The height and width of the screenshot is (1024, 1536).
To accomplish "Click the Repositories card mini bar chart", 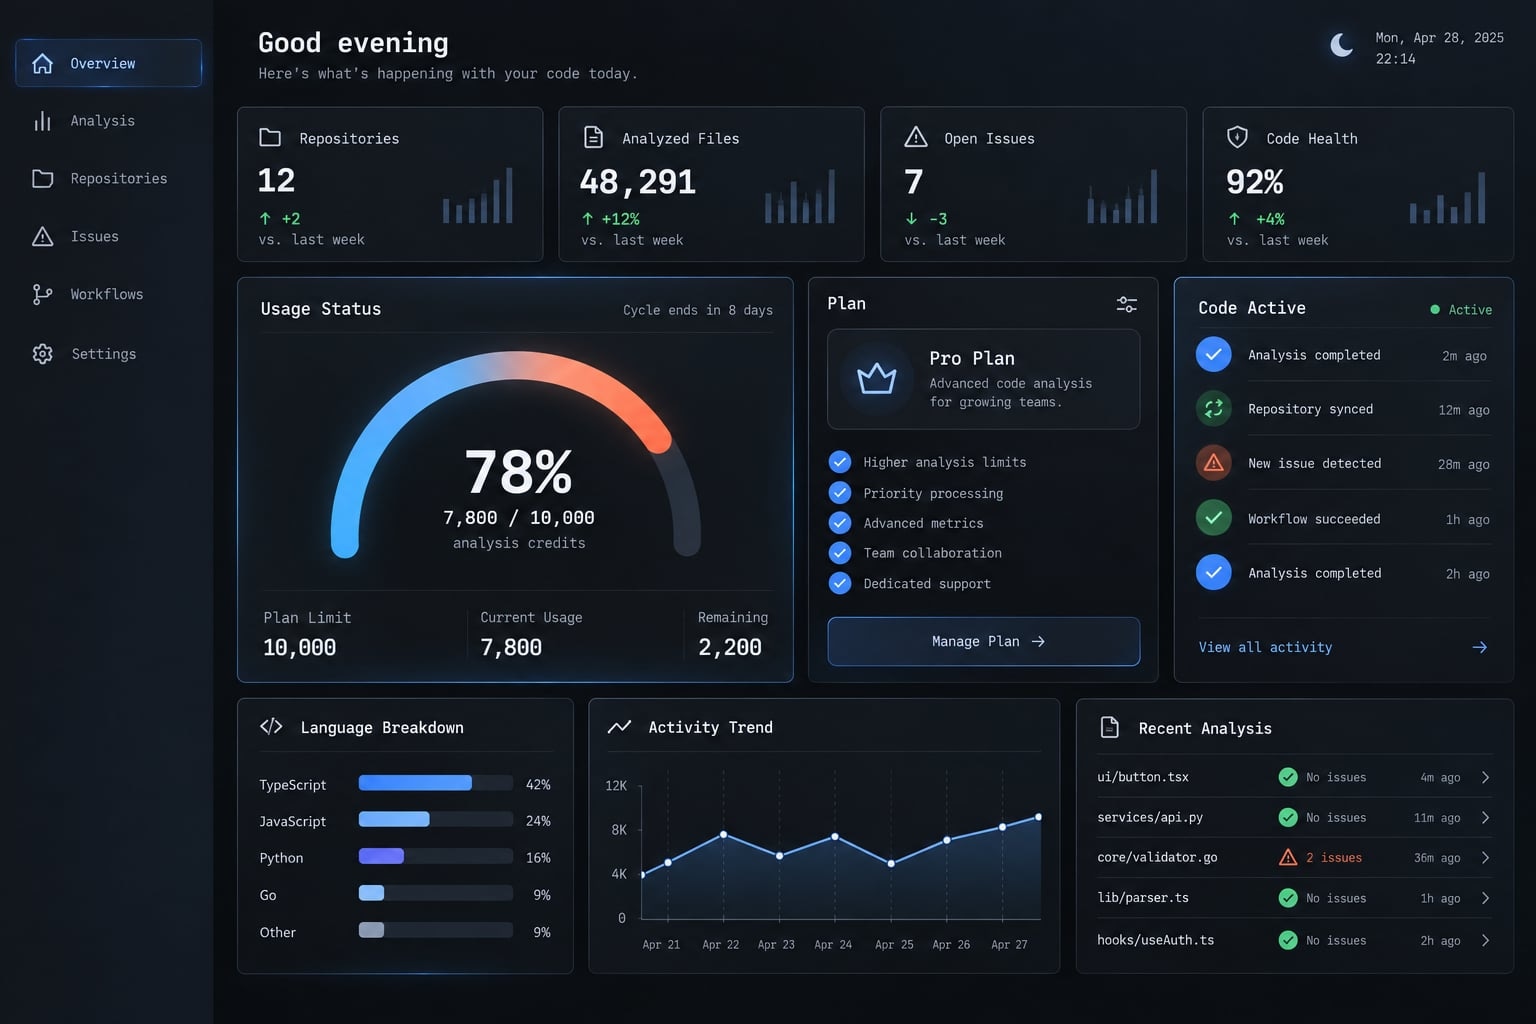I will tap(478, 195).
